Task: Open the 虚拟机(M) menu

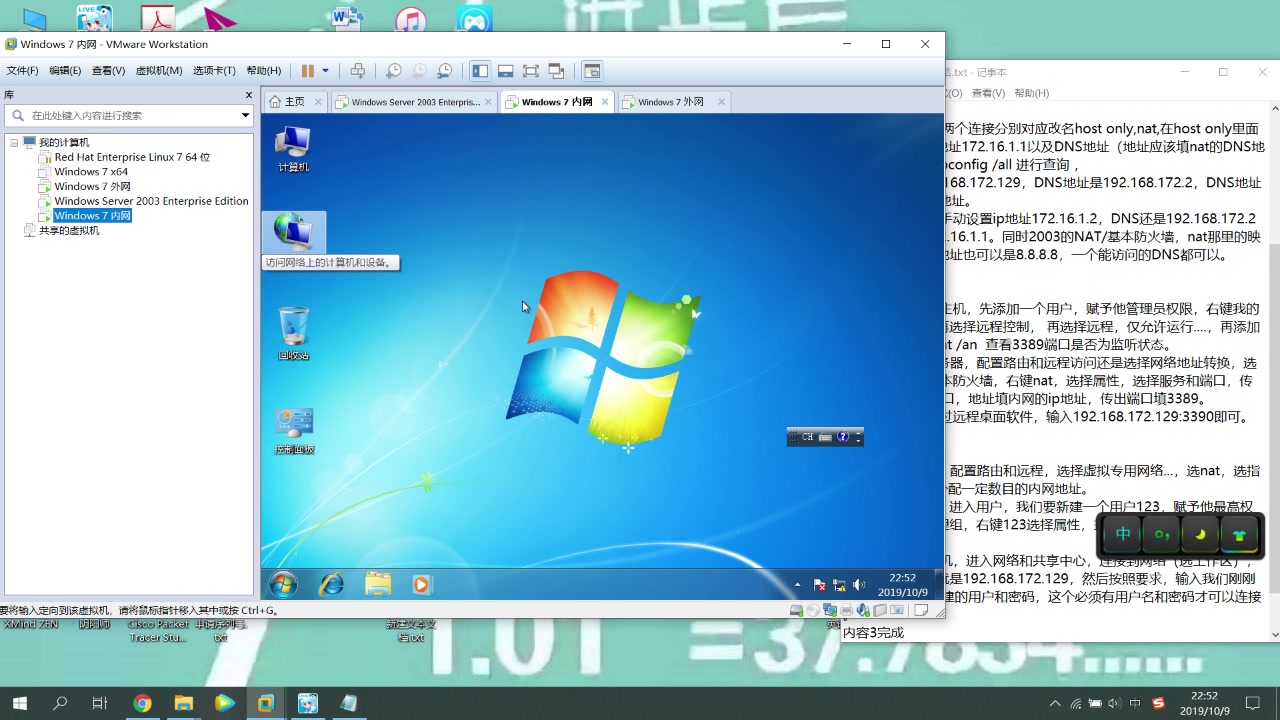Action: 159,71
